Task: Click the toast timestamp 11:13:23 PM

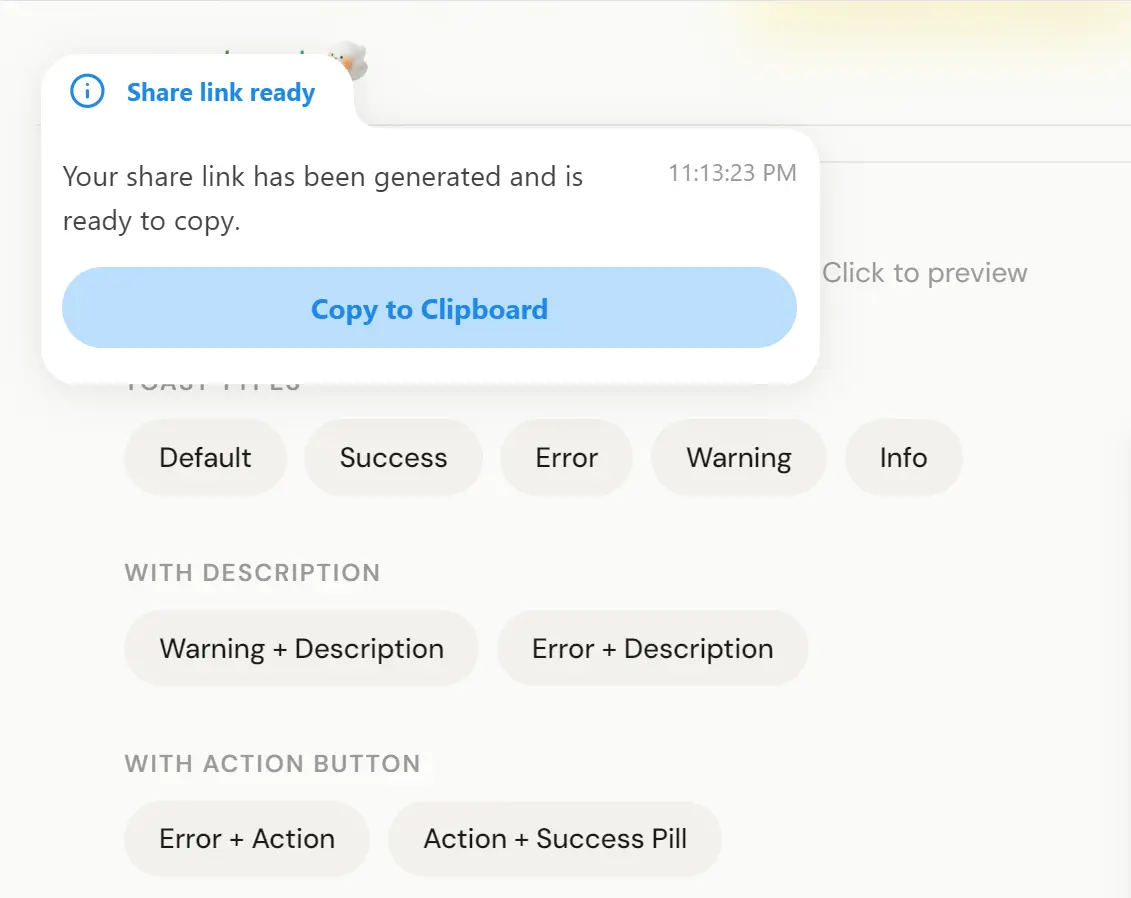Action: (732, 173)
